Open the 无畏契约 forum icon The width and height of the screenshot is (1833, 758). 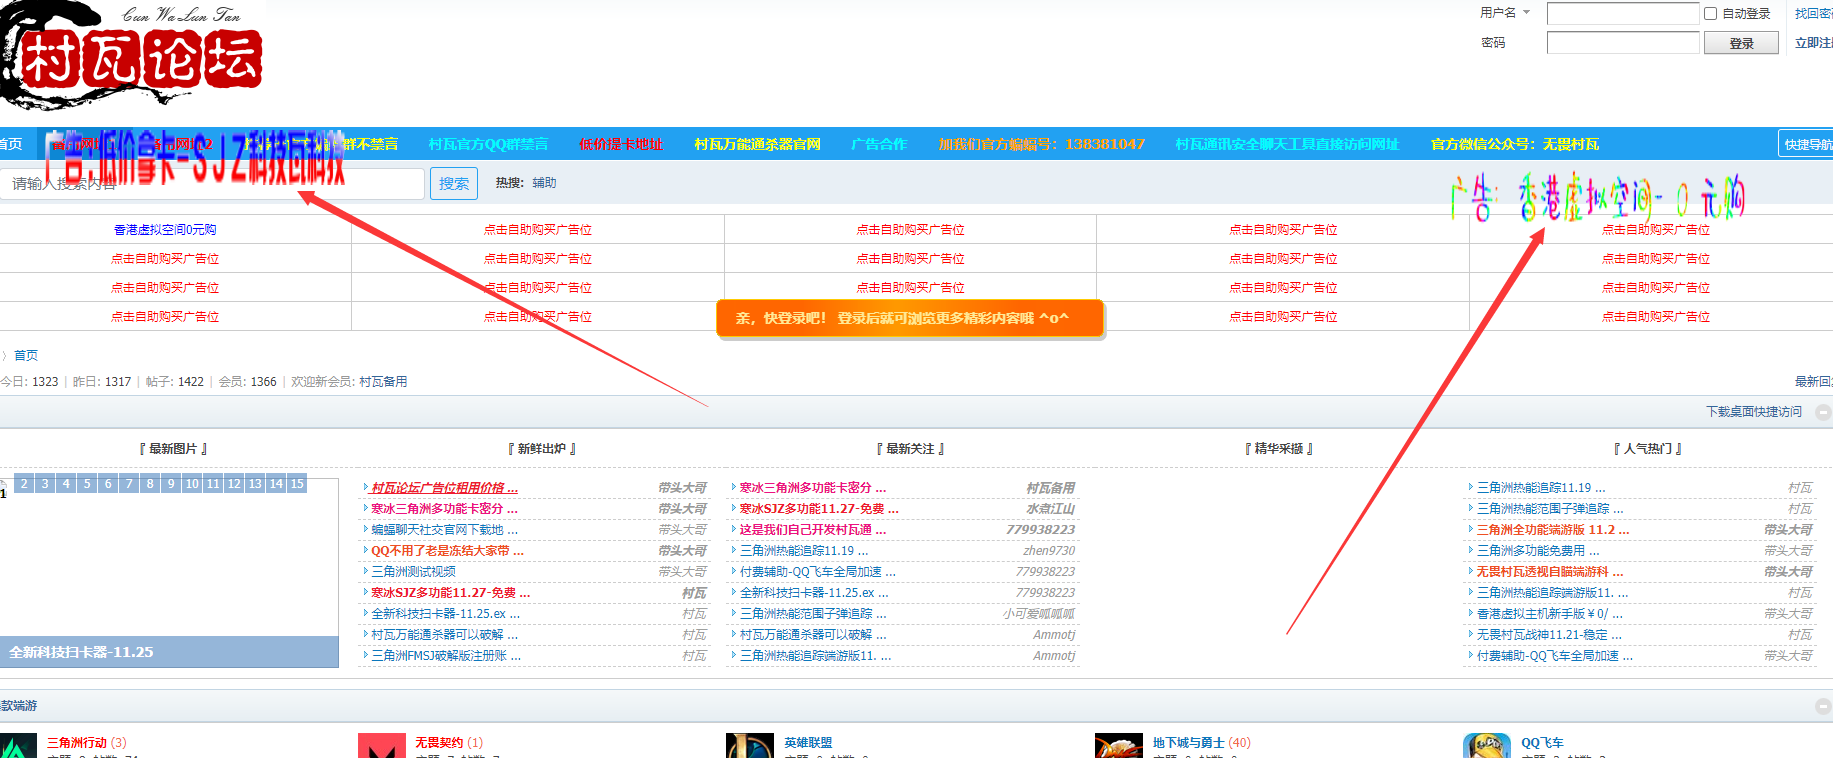click(382, 746)
